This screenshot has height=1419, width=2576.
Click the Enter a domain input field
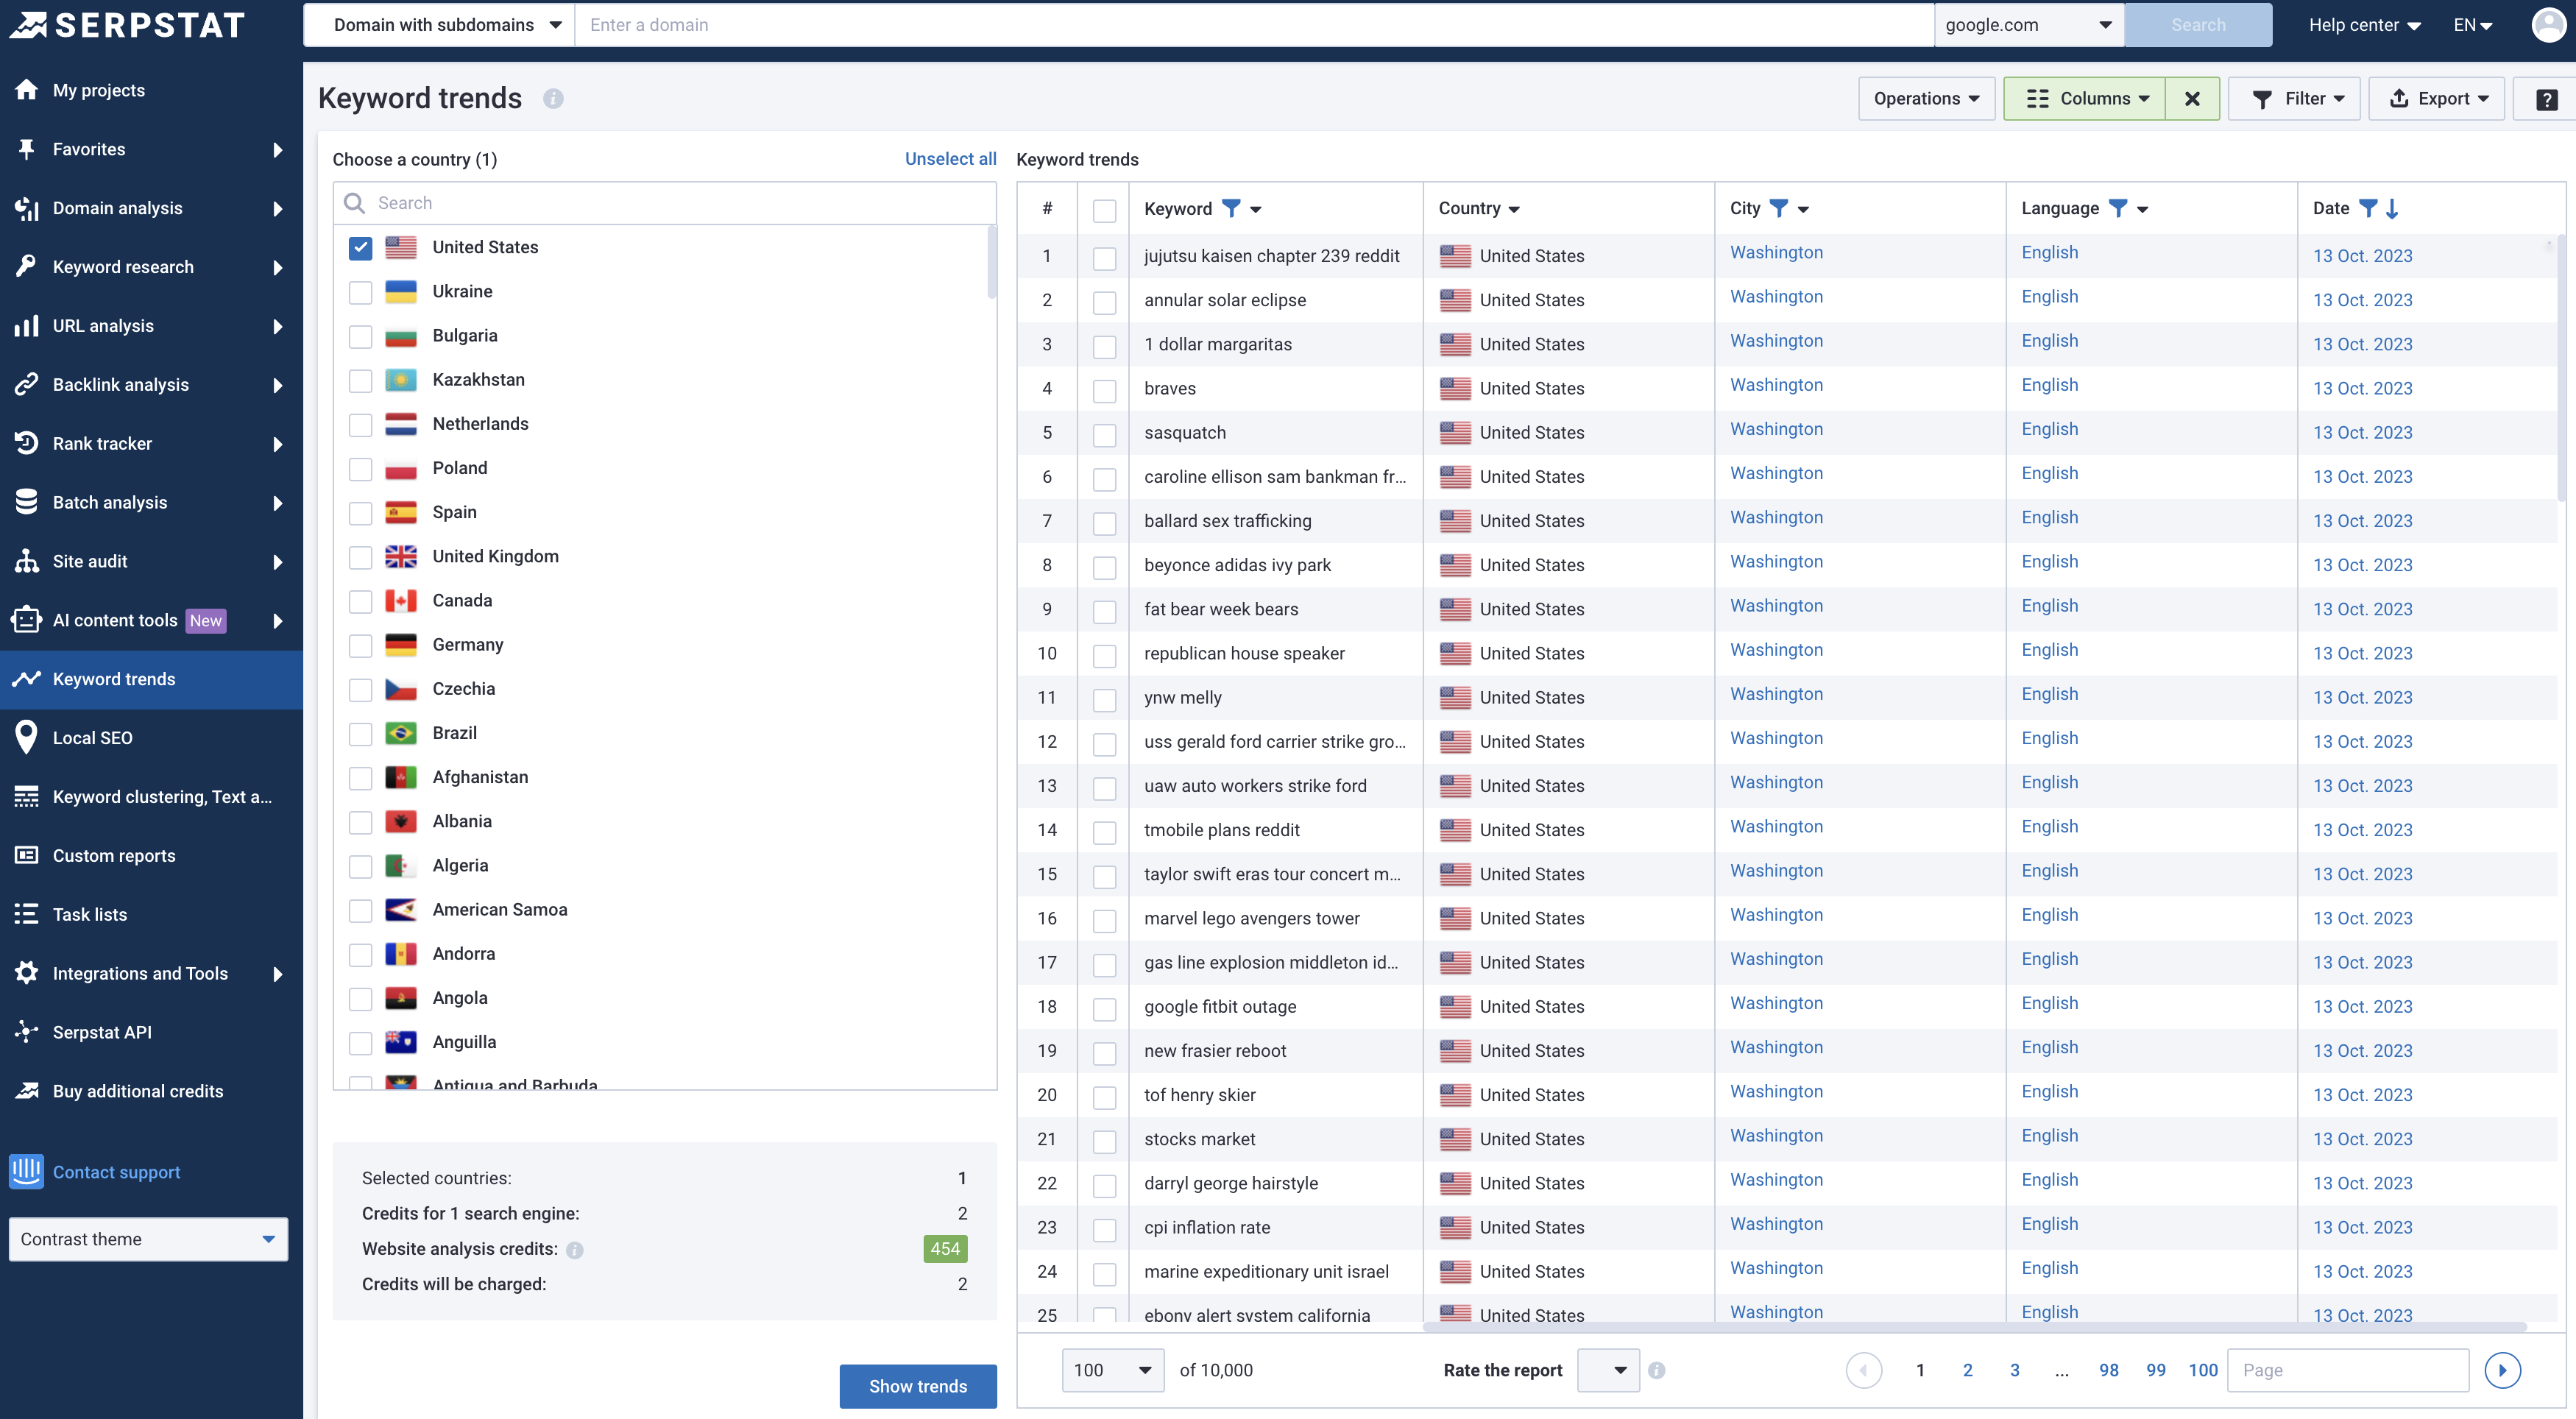(1254, 25)
